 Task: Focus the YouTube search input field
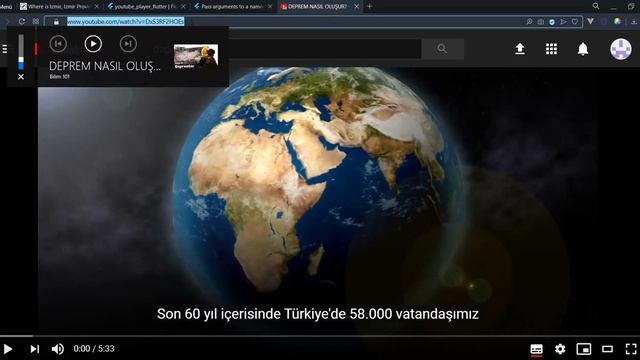pyautogui.click(x=324, y=49)
